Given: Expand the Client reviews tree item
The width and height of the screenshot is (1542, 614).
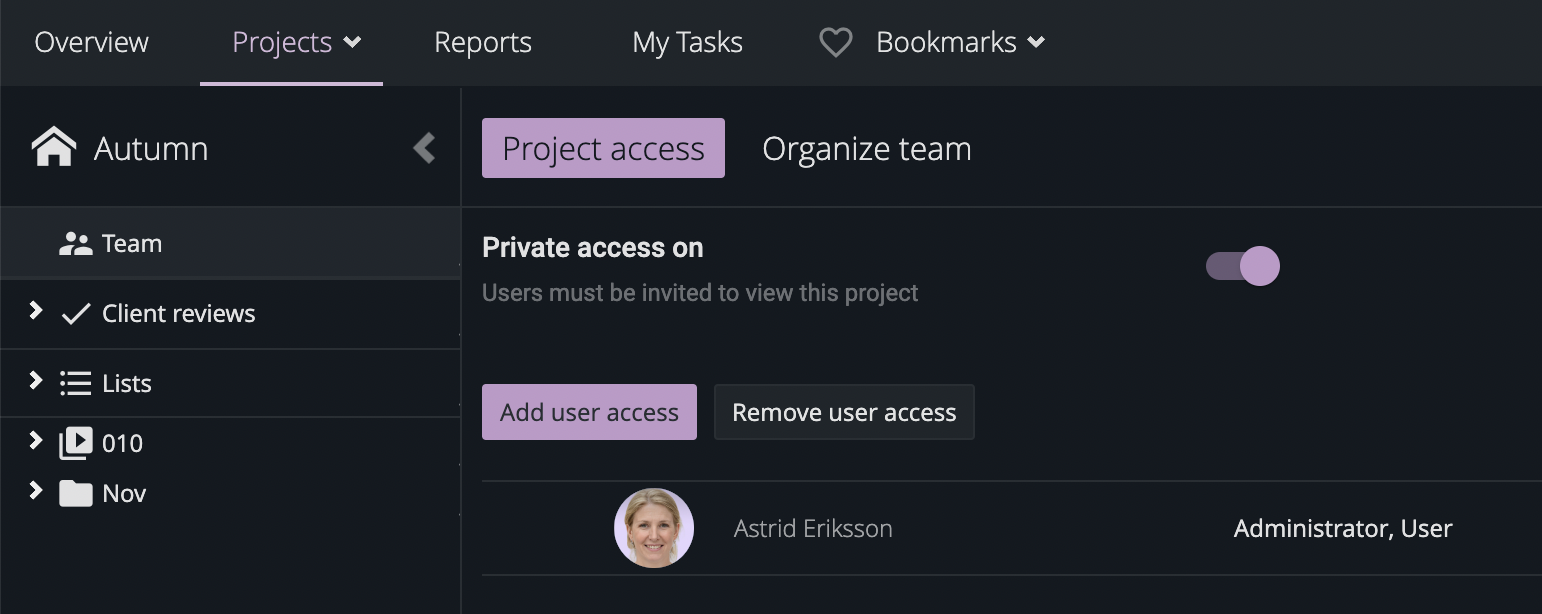Looking at the screenshot, I should tap(36, 311).
